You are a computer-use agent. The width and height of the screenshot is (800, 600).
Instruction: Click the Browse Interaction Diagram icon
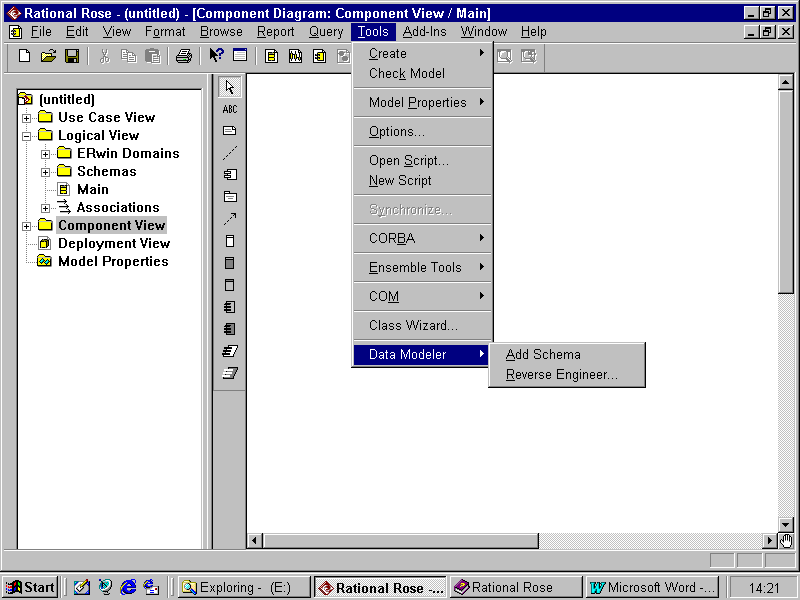(295, 56)
